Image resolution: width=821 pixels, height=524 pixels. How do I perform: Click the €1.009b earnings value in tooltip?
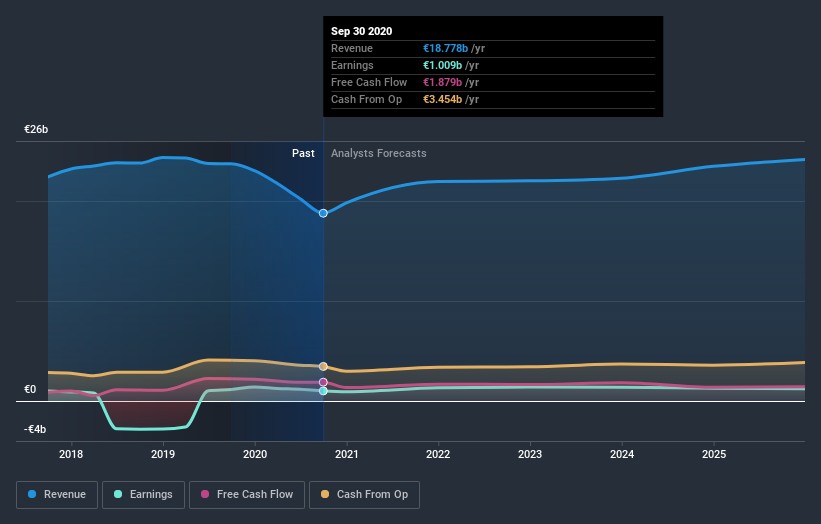click(442, 65)
